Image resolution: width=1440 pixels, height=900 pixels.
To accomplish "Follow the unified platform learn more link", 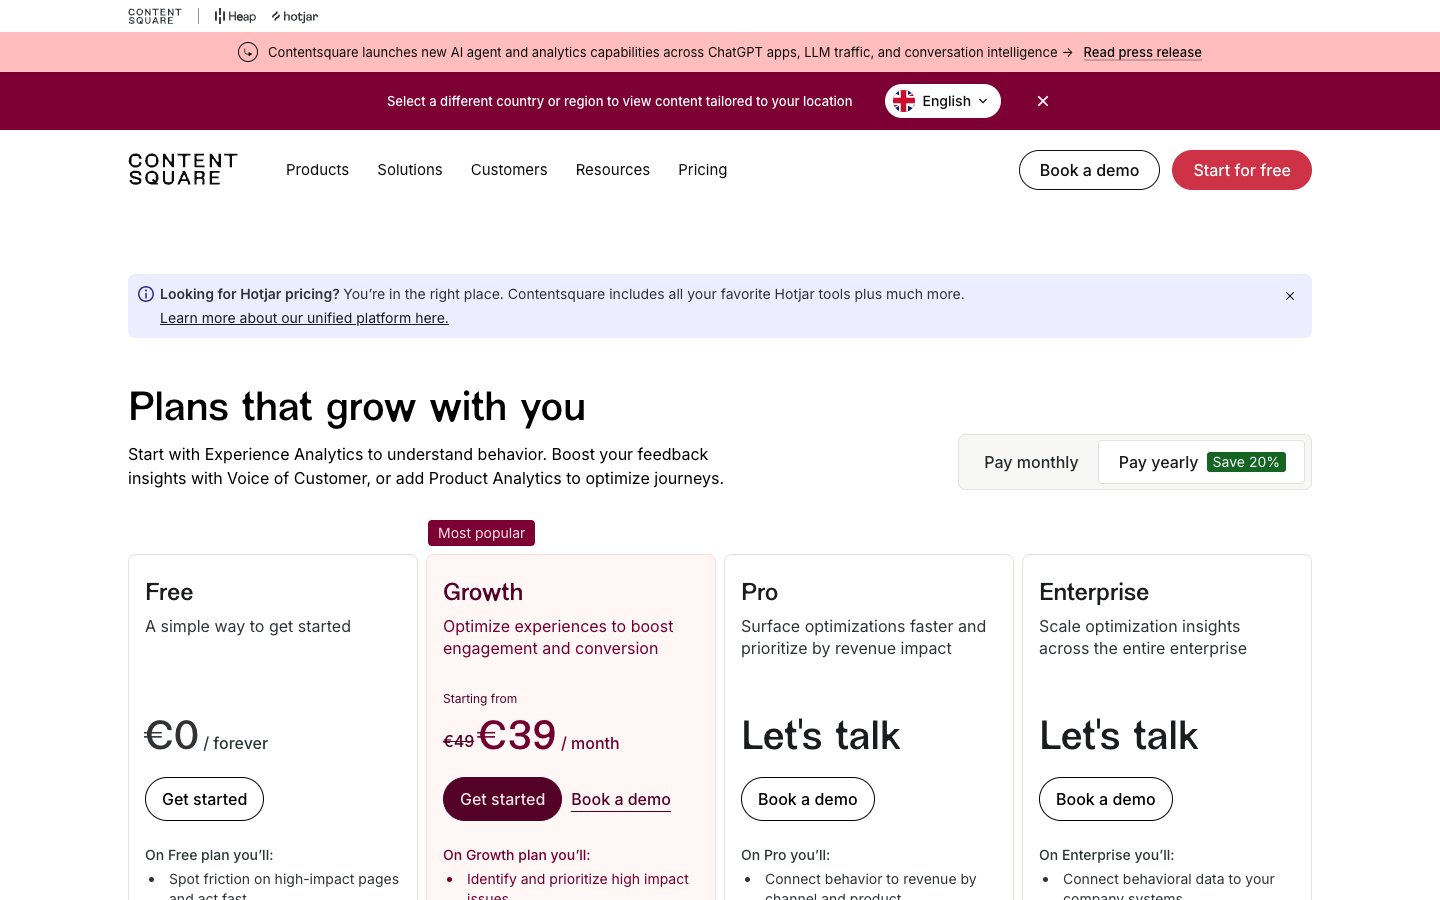I will click(x=304, y=318).
